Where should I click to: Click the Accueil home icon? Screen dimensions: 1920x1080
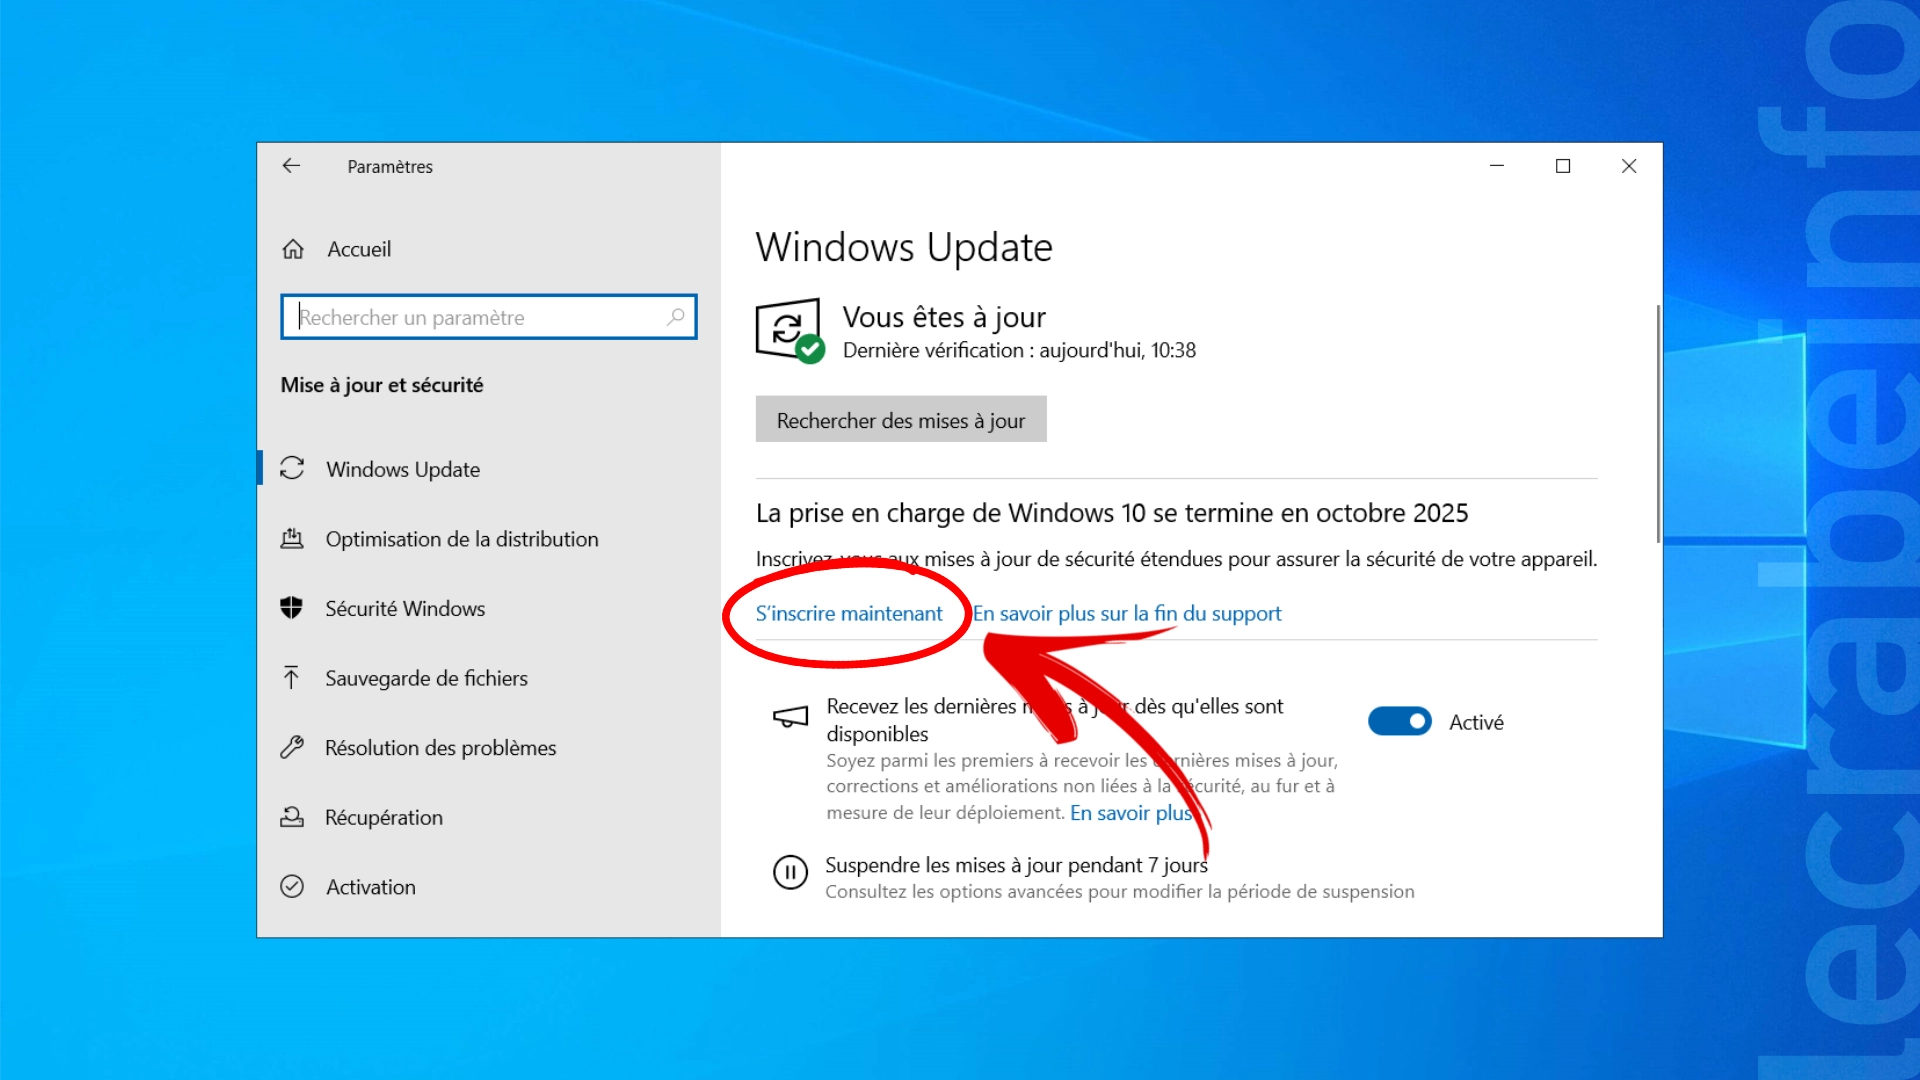pyautogui.click(x=293, y=249)
